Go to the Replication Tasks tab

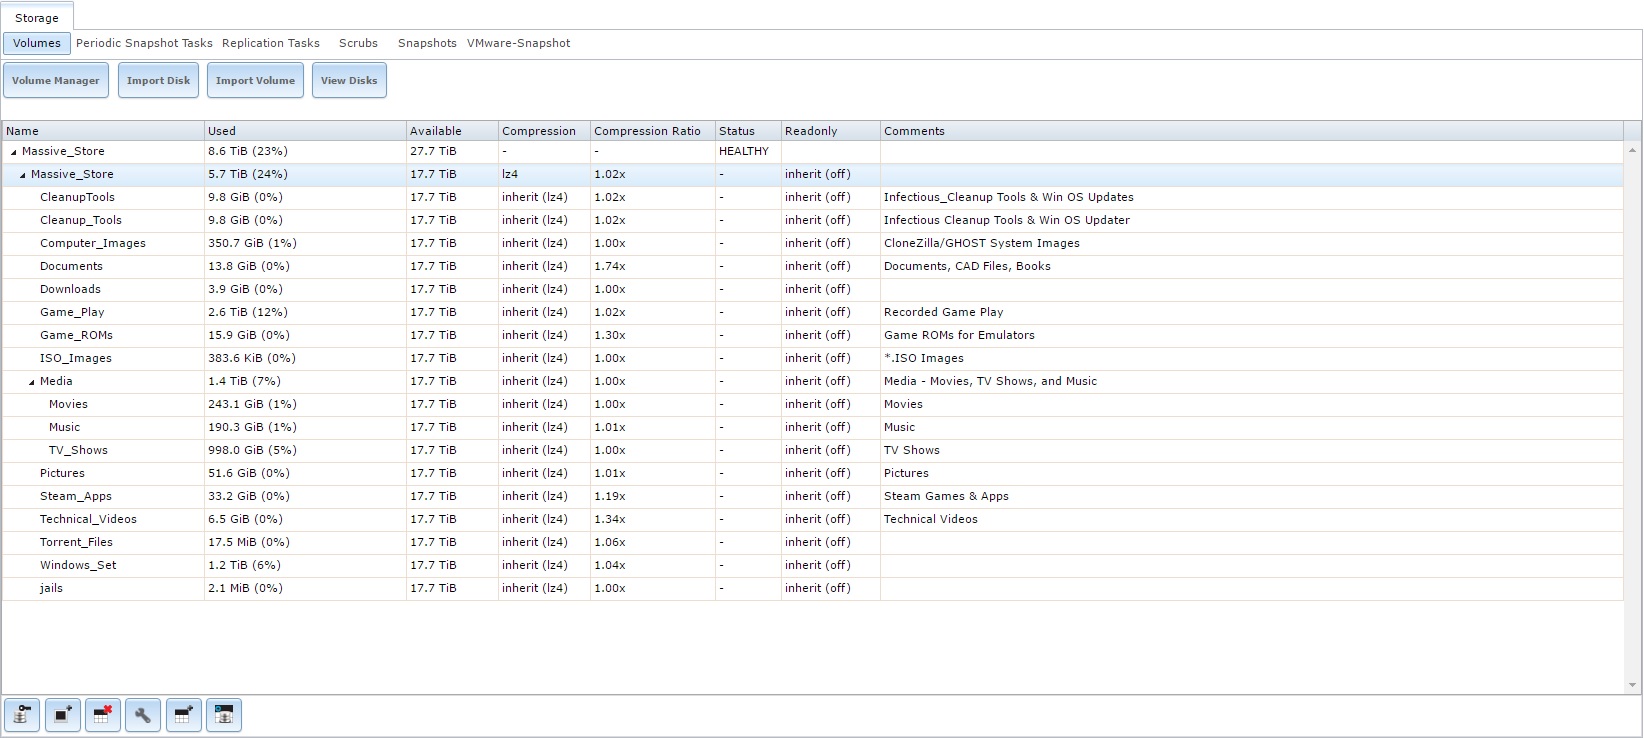click(x=271, y=43)
